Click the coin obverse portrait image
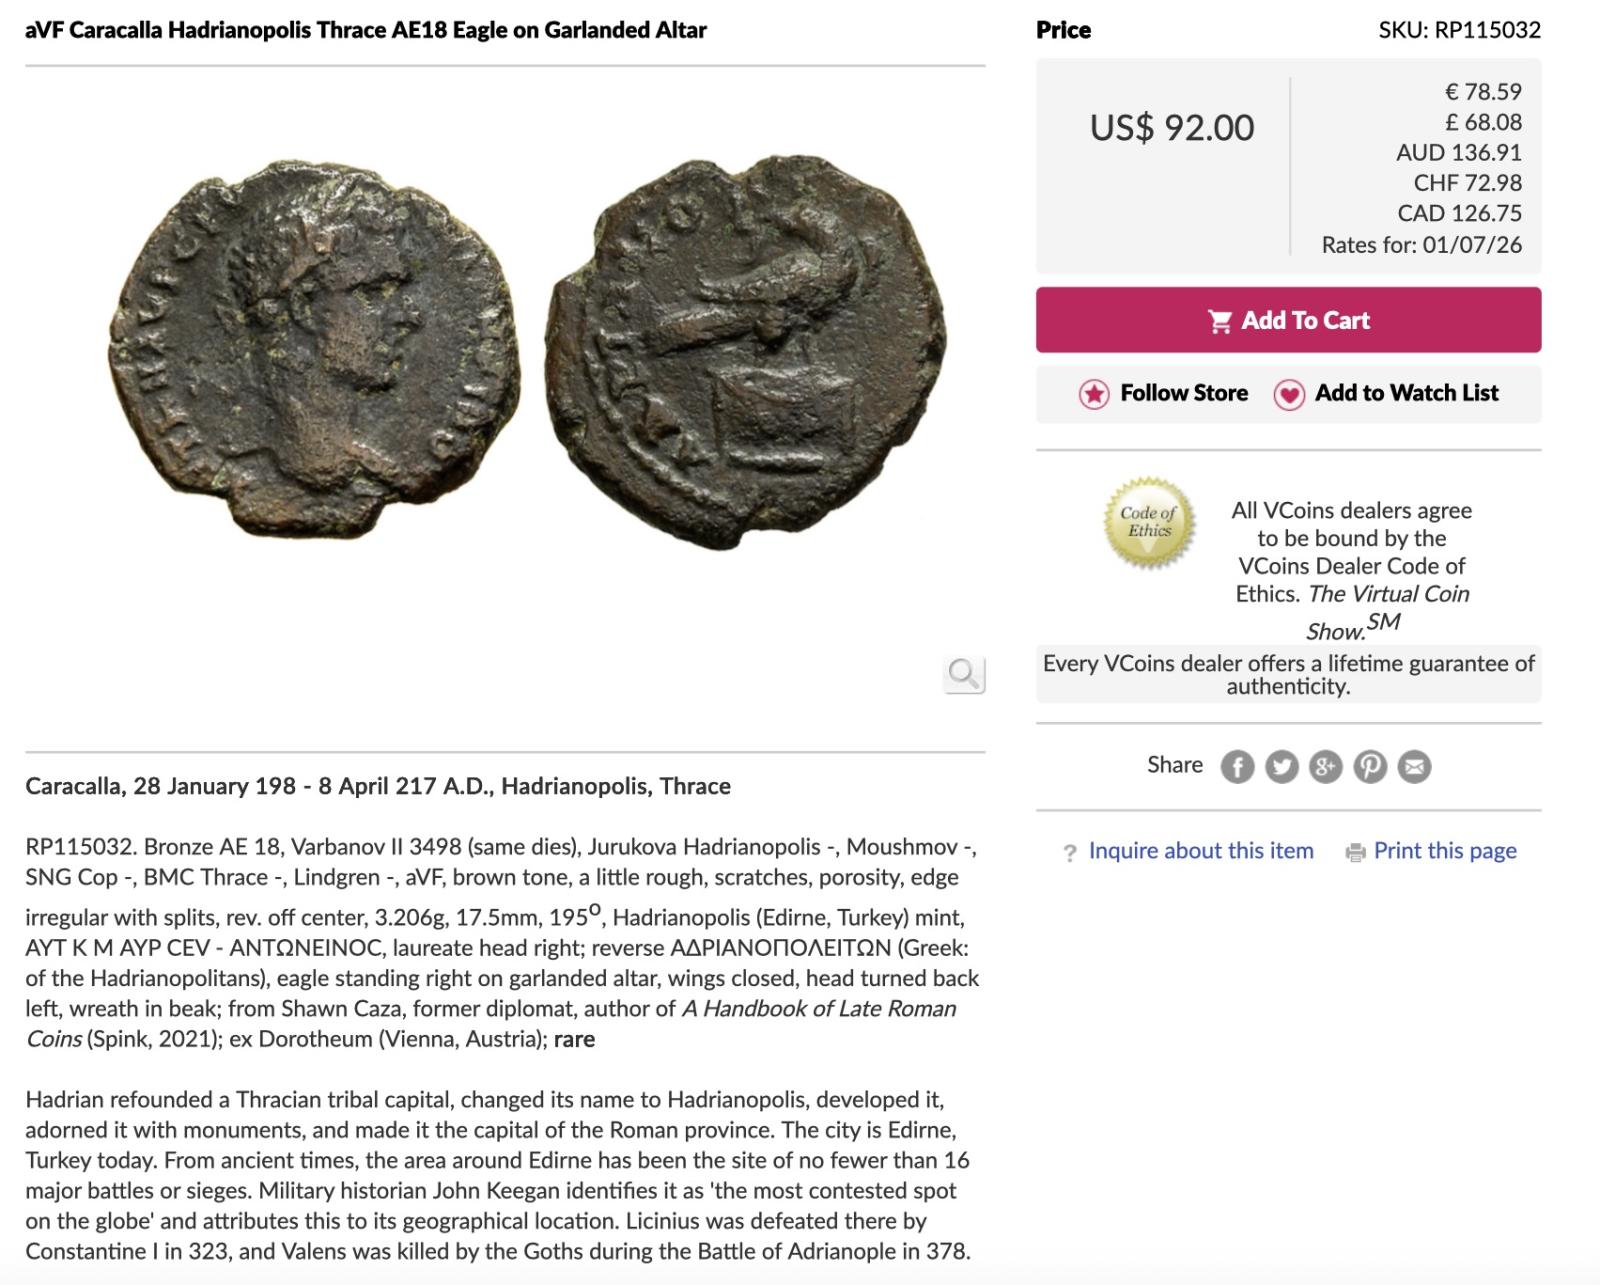The width and height of the screenshot is (1600, 1285). [315, 345]
